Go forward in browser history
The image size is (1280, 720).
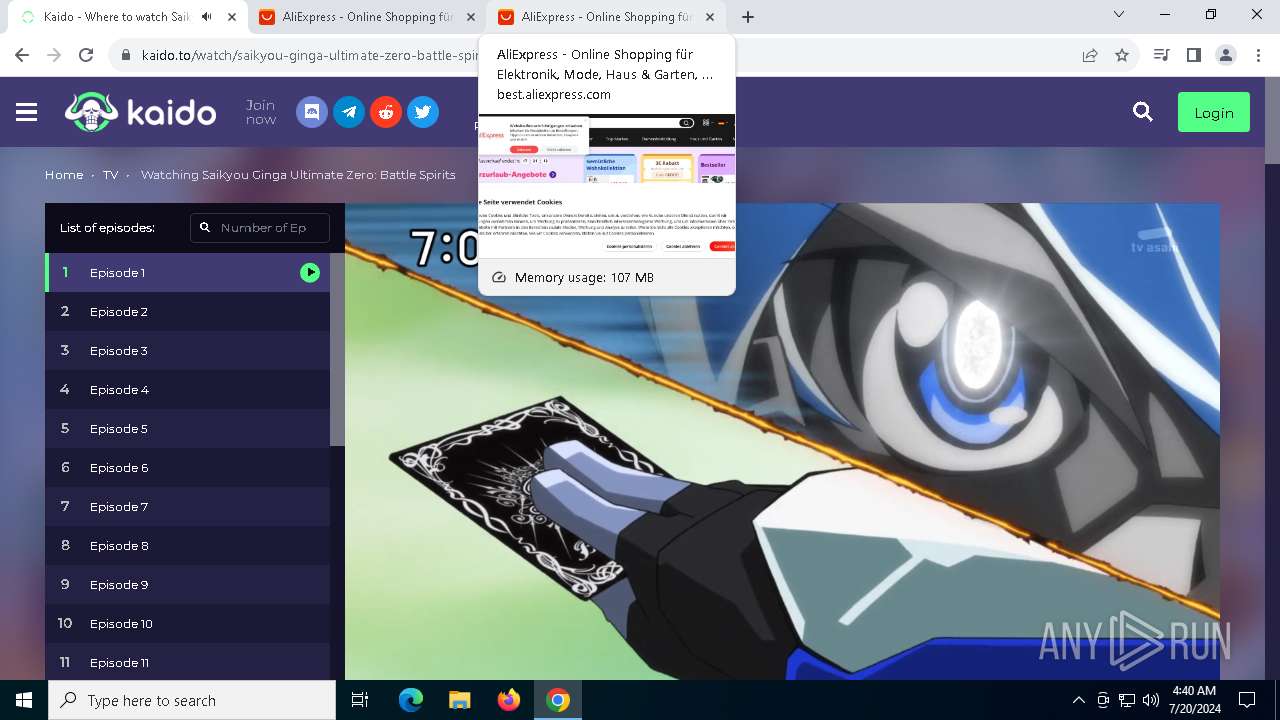(54, 56)
